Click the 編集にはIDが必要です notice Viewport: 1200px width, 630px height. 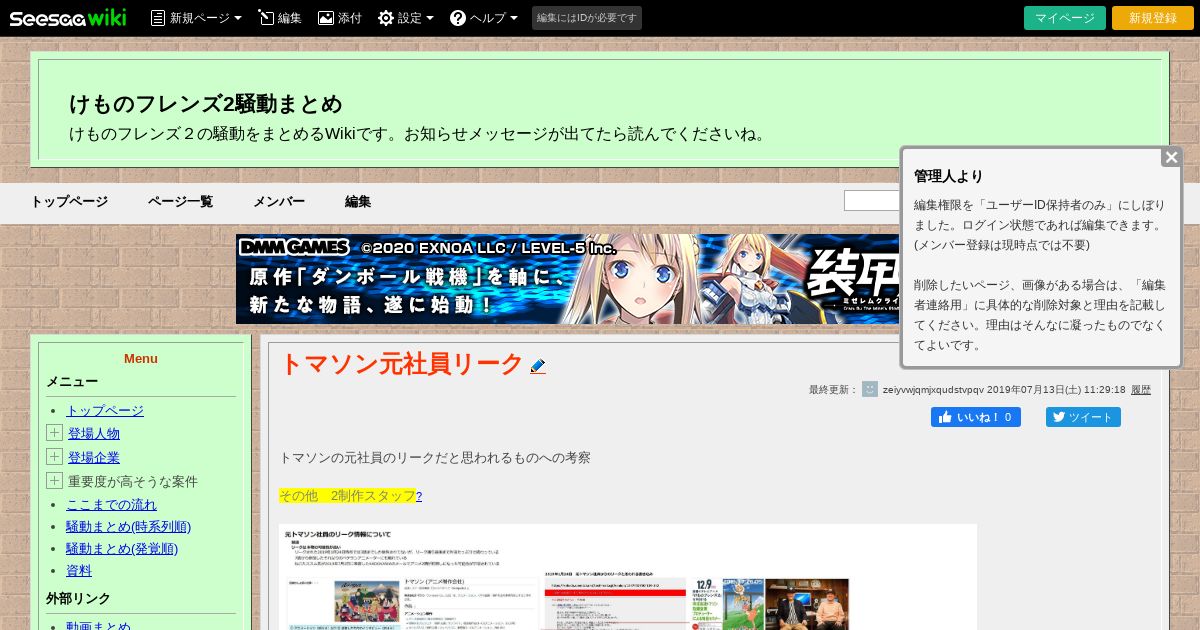click(x=587, y=18)
